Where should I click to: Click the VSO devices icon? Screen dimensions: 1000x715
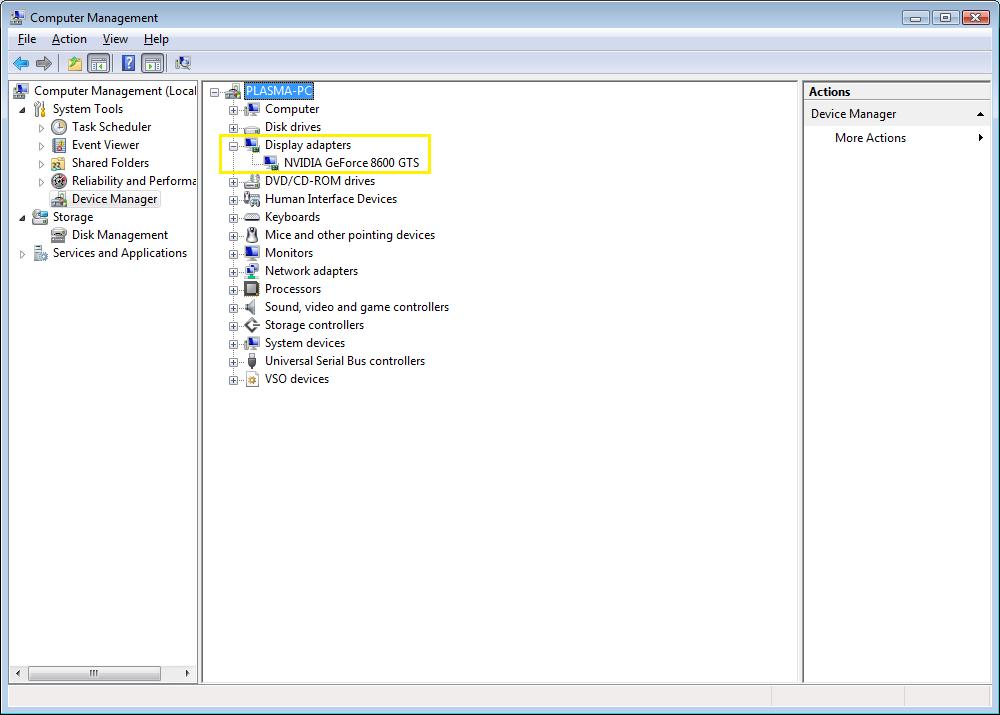(x=252, y=380)
